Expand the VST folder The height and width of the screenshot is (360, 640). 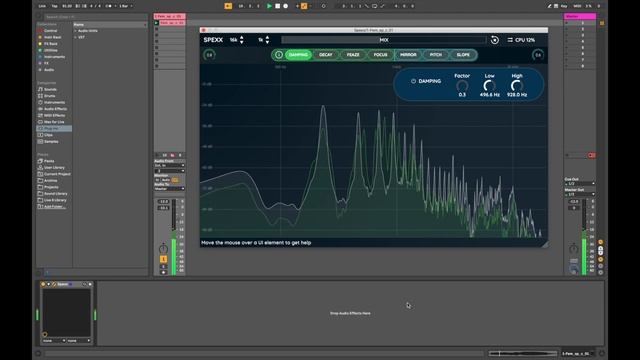click(x=76, y=37)
